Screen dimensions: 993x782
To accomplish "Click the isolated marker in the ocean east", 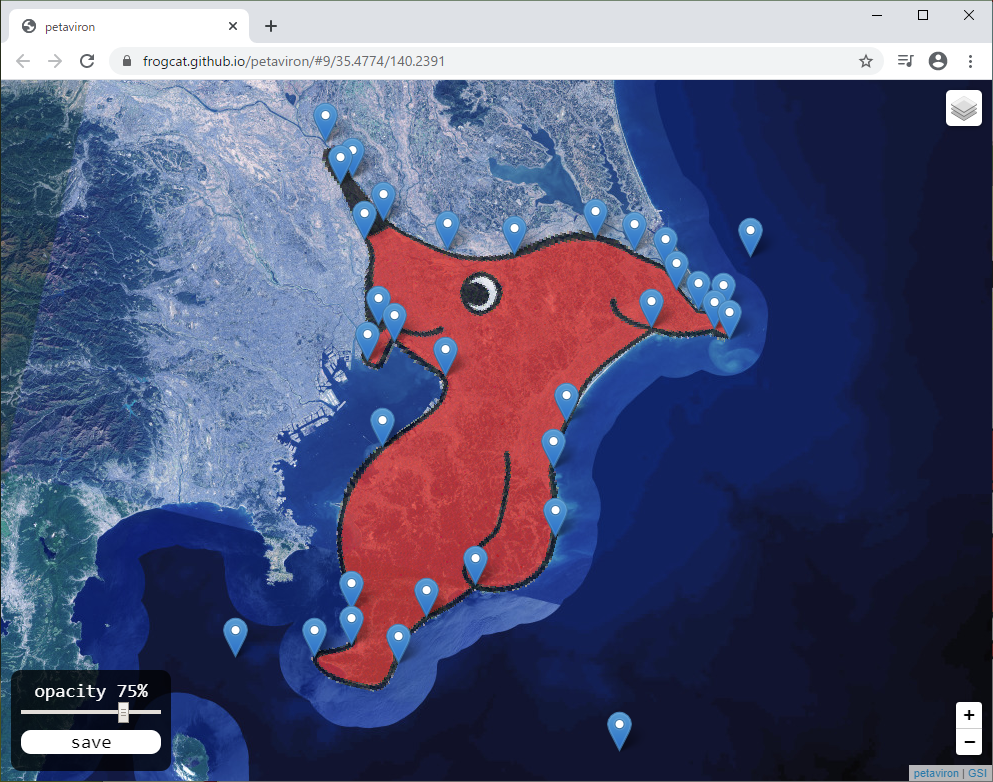I will 750,236.
